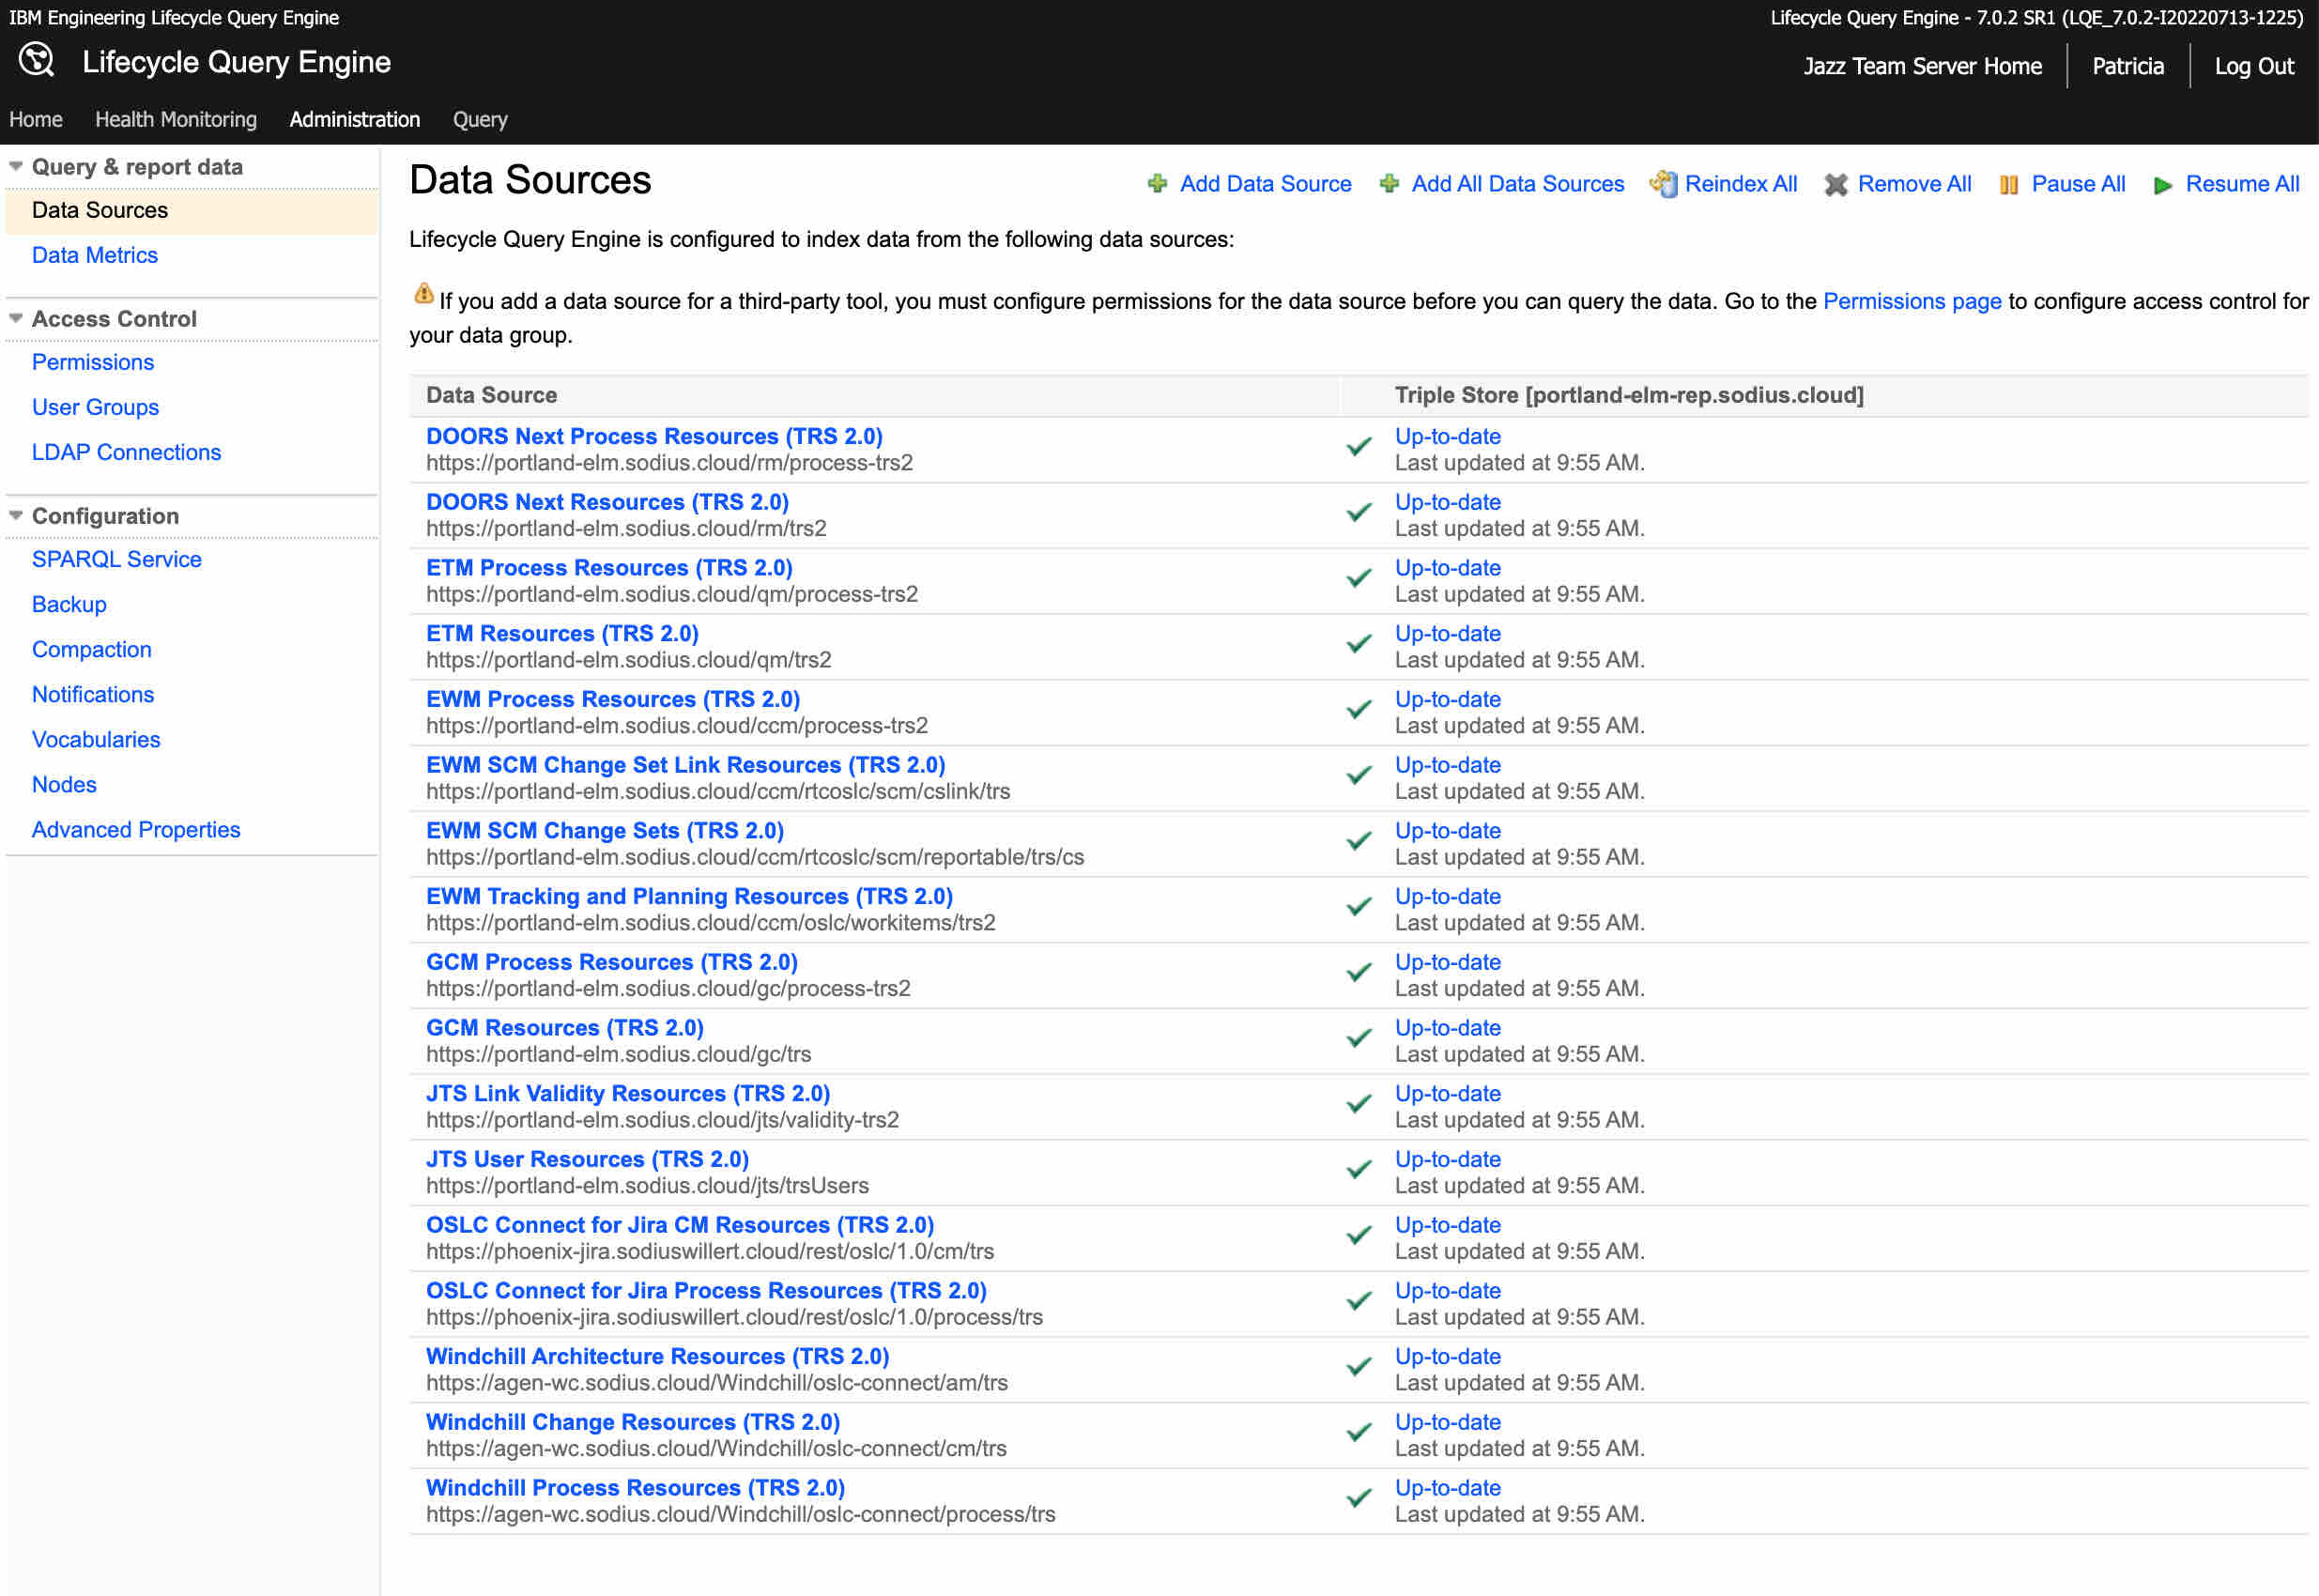
Task: Click the green check for DOORS Next Resources
Action: click(x=1358, y=513)
